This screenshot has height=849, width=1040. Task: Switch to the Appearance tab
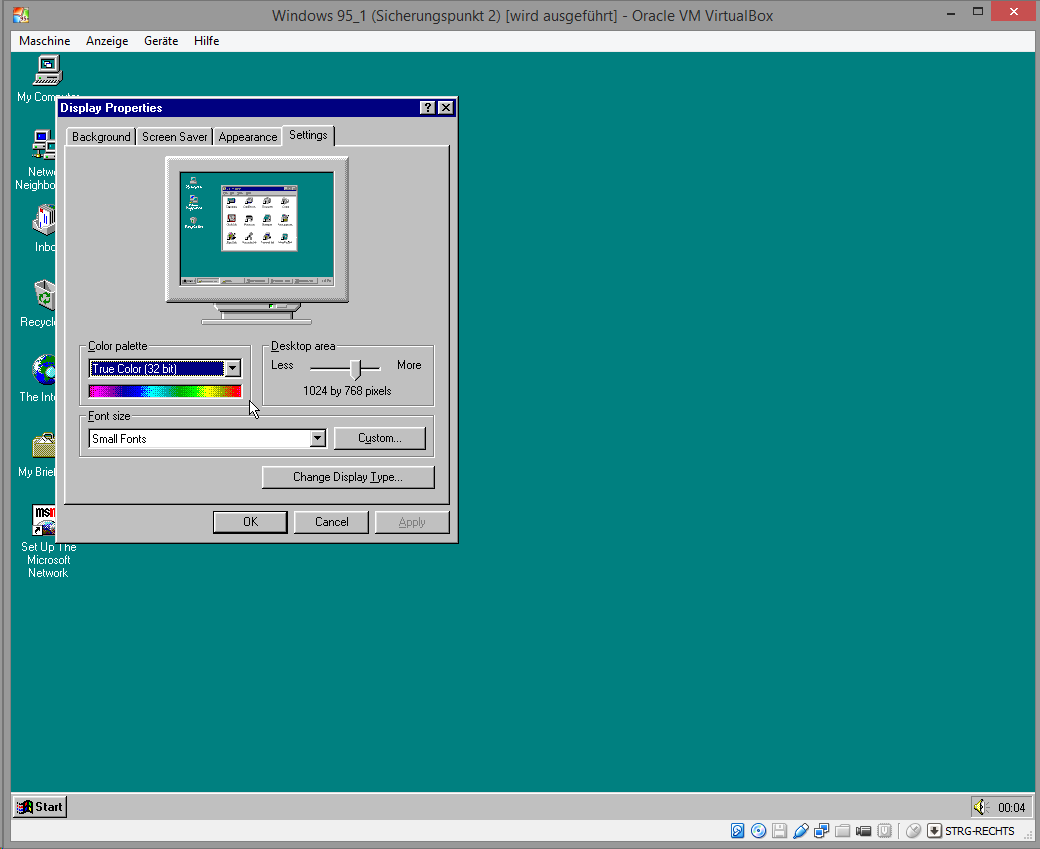247,137
